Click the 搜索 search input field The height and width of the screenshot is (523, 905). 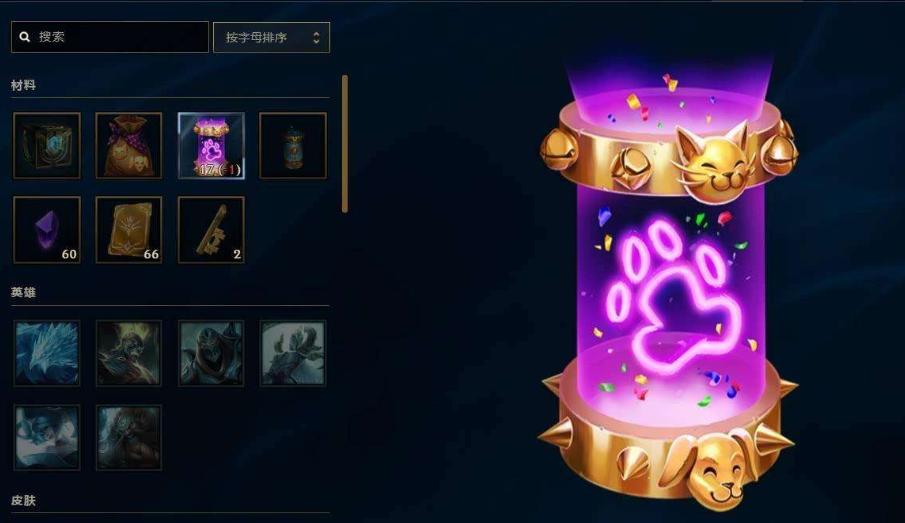pyautogui.click(x=110, y=37)
